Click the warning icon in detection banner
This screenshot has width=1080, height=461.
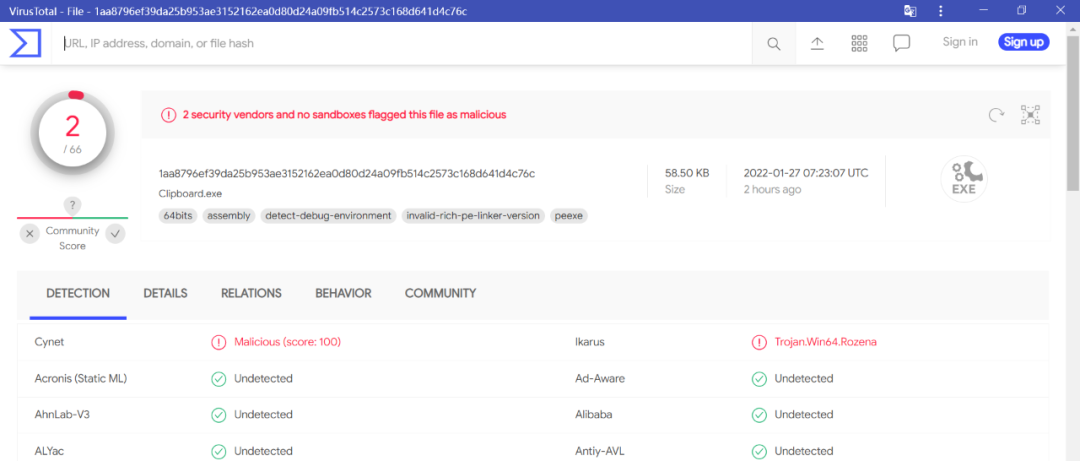coord(168,115)
